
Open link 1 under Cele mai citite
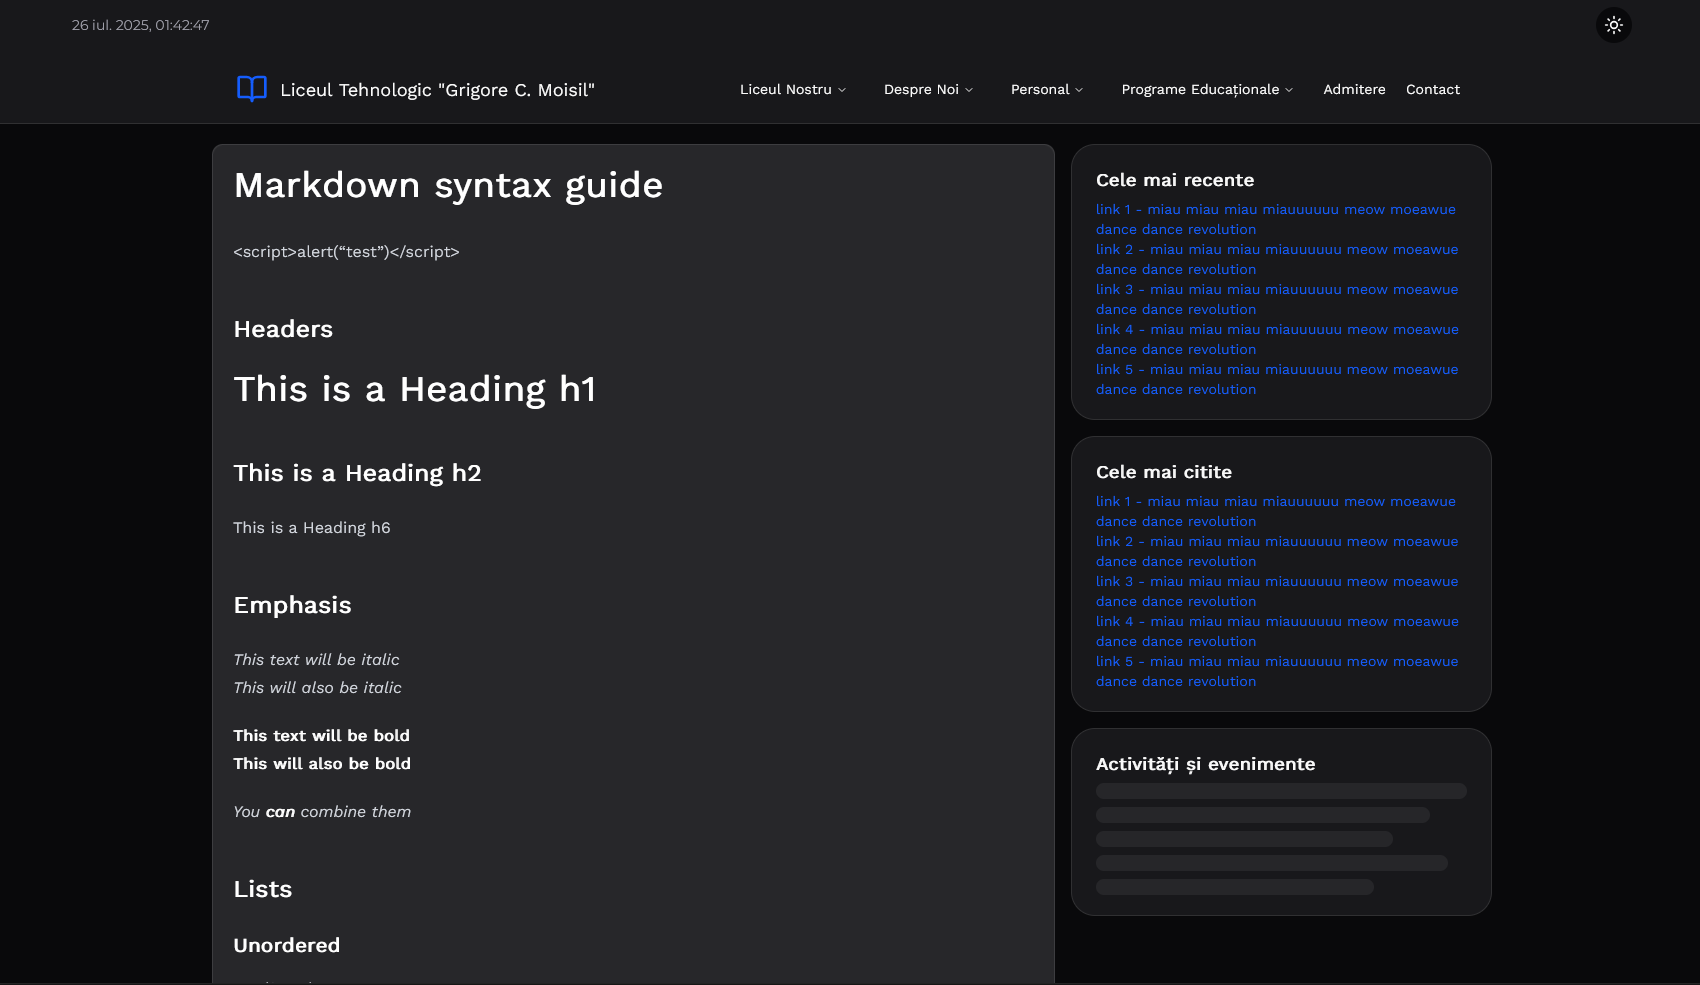1276,511
